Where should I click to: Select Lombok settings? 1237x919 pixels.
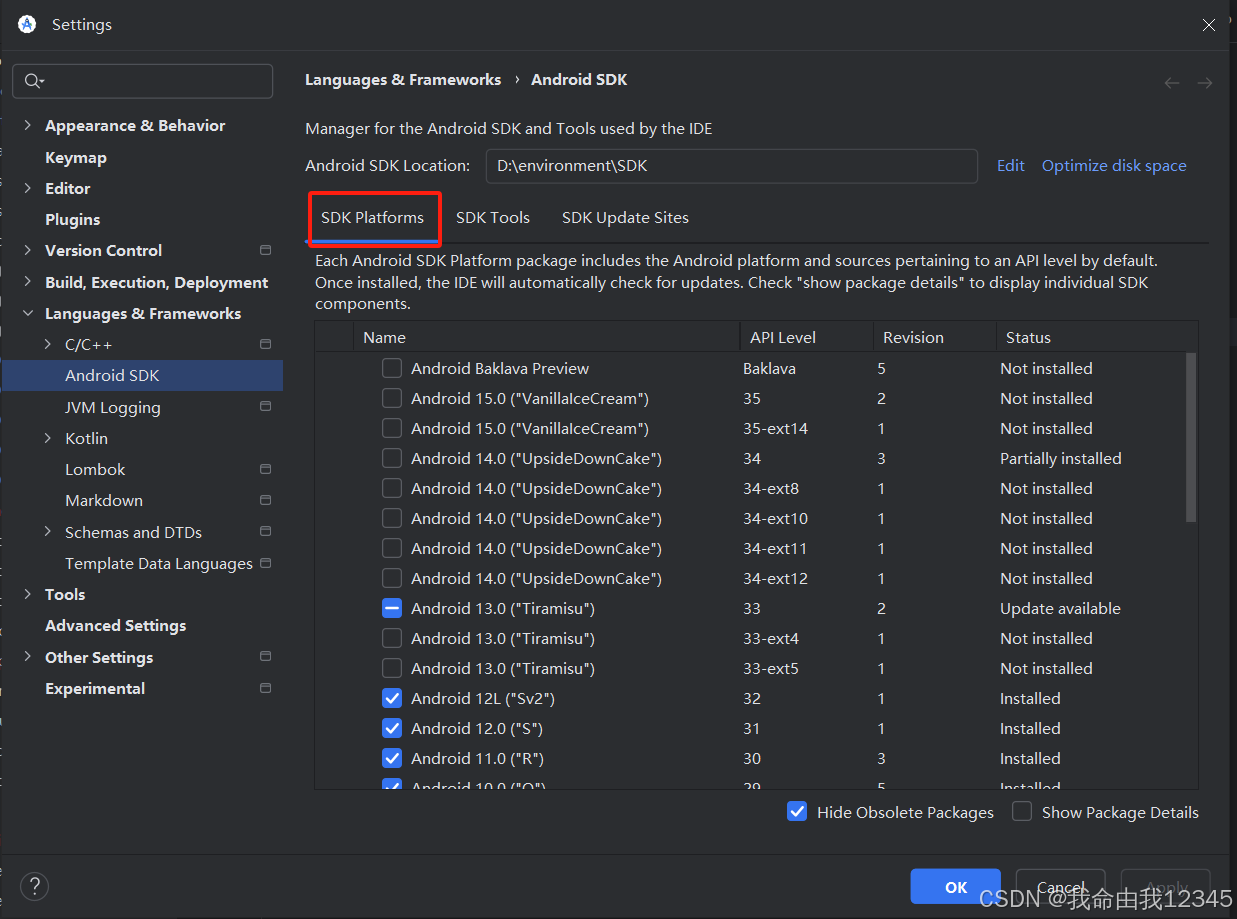(95, 469)
